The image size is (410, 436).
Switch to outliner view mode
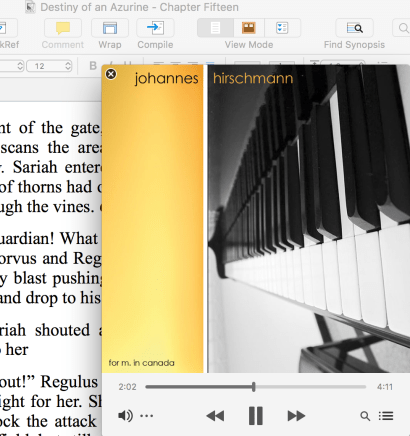pyautogui.click(x=282, y=28)
